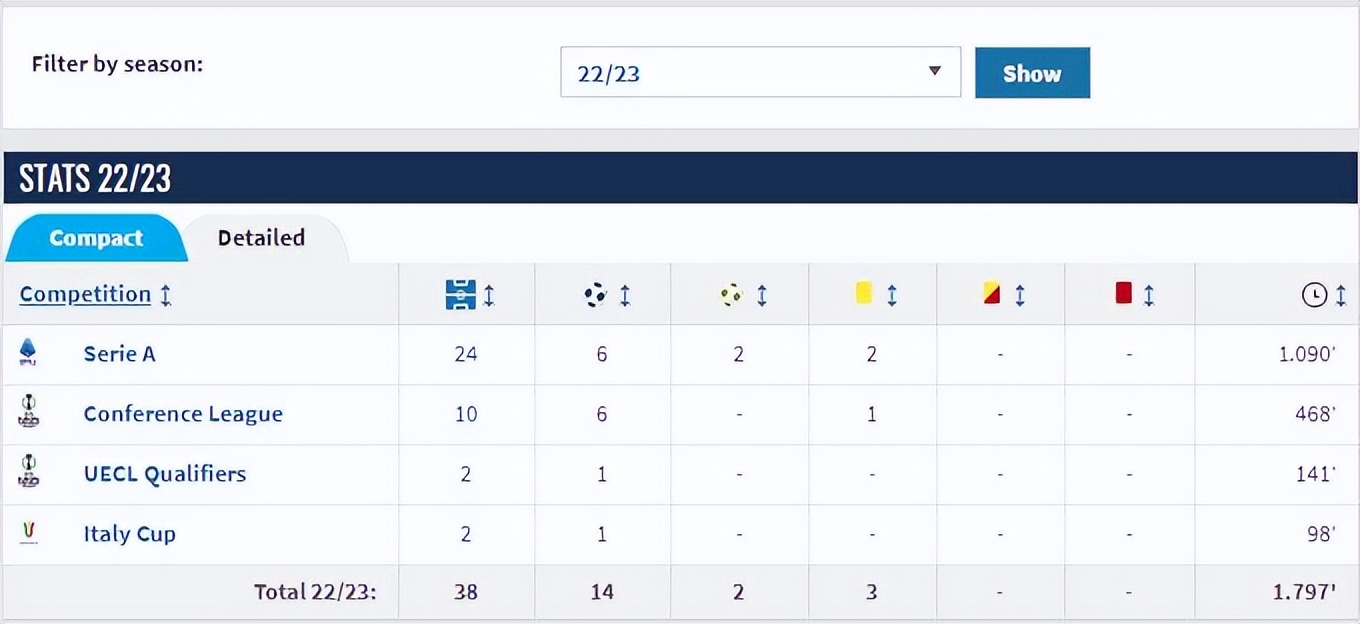1360x624 pixels.
Task: Sort by Competition using its arrow toggle
Action: (166, 295)
